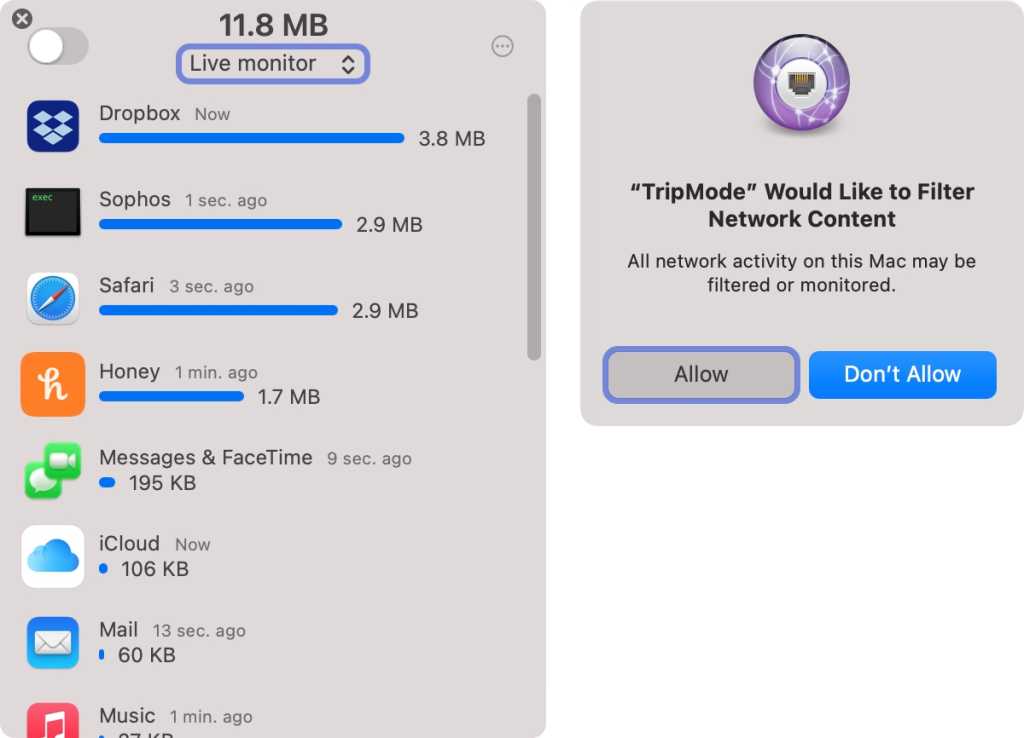Viewport: 1024px width, 738px height.
Task: Select the Honey row label
Action: [x=129, y=372]
